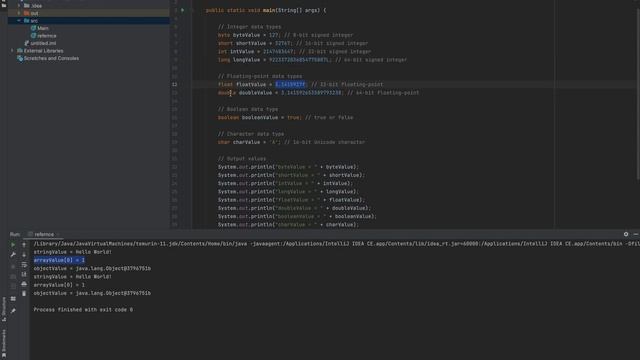Click the layout icon in Run sidebar
The image size is (640, 360).
(13, 299)
